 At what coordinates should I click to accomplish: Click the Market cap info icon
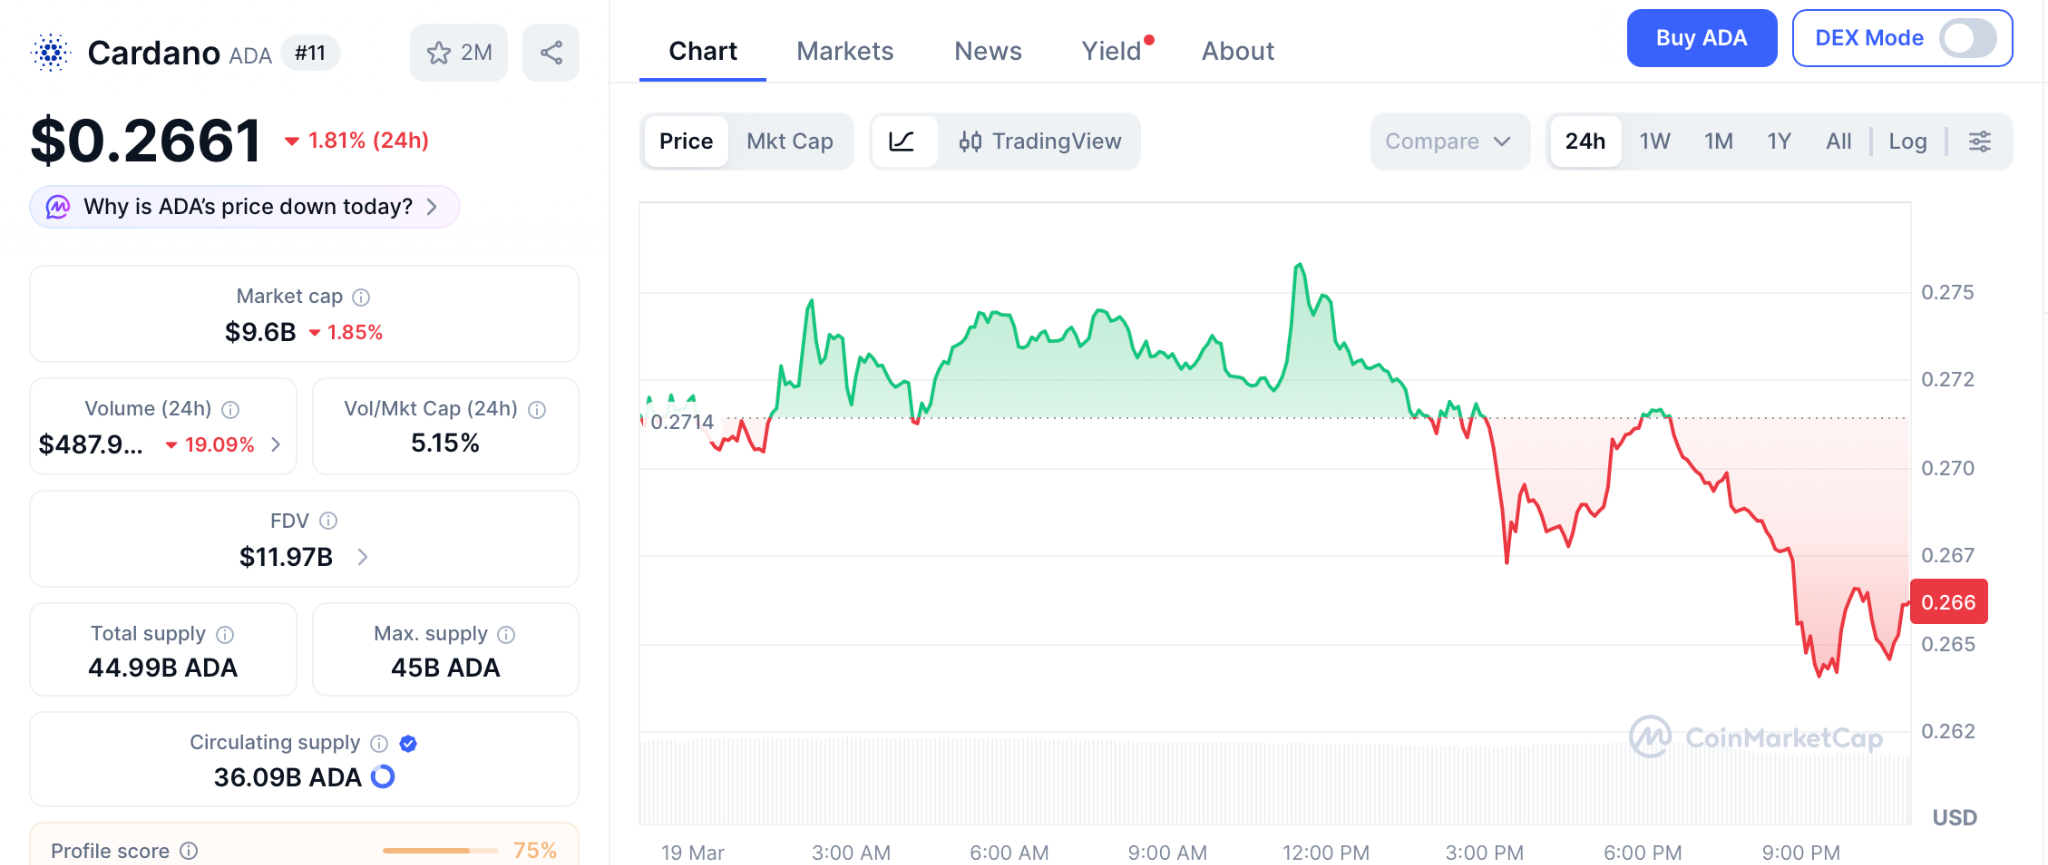[x=362, y=297]
